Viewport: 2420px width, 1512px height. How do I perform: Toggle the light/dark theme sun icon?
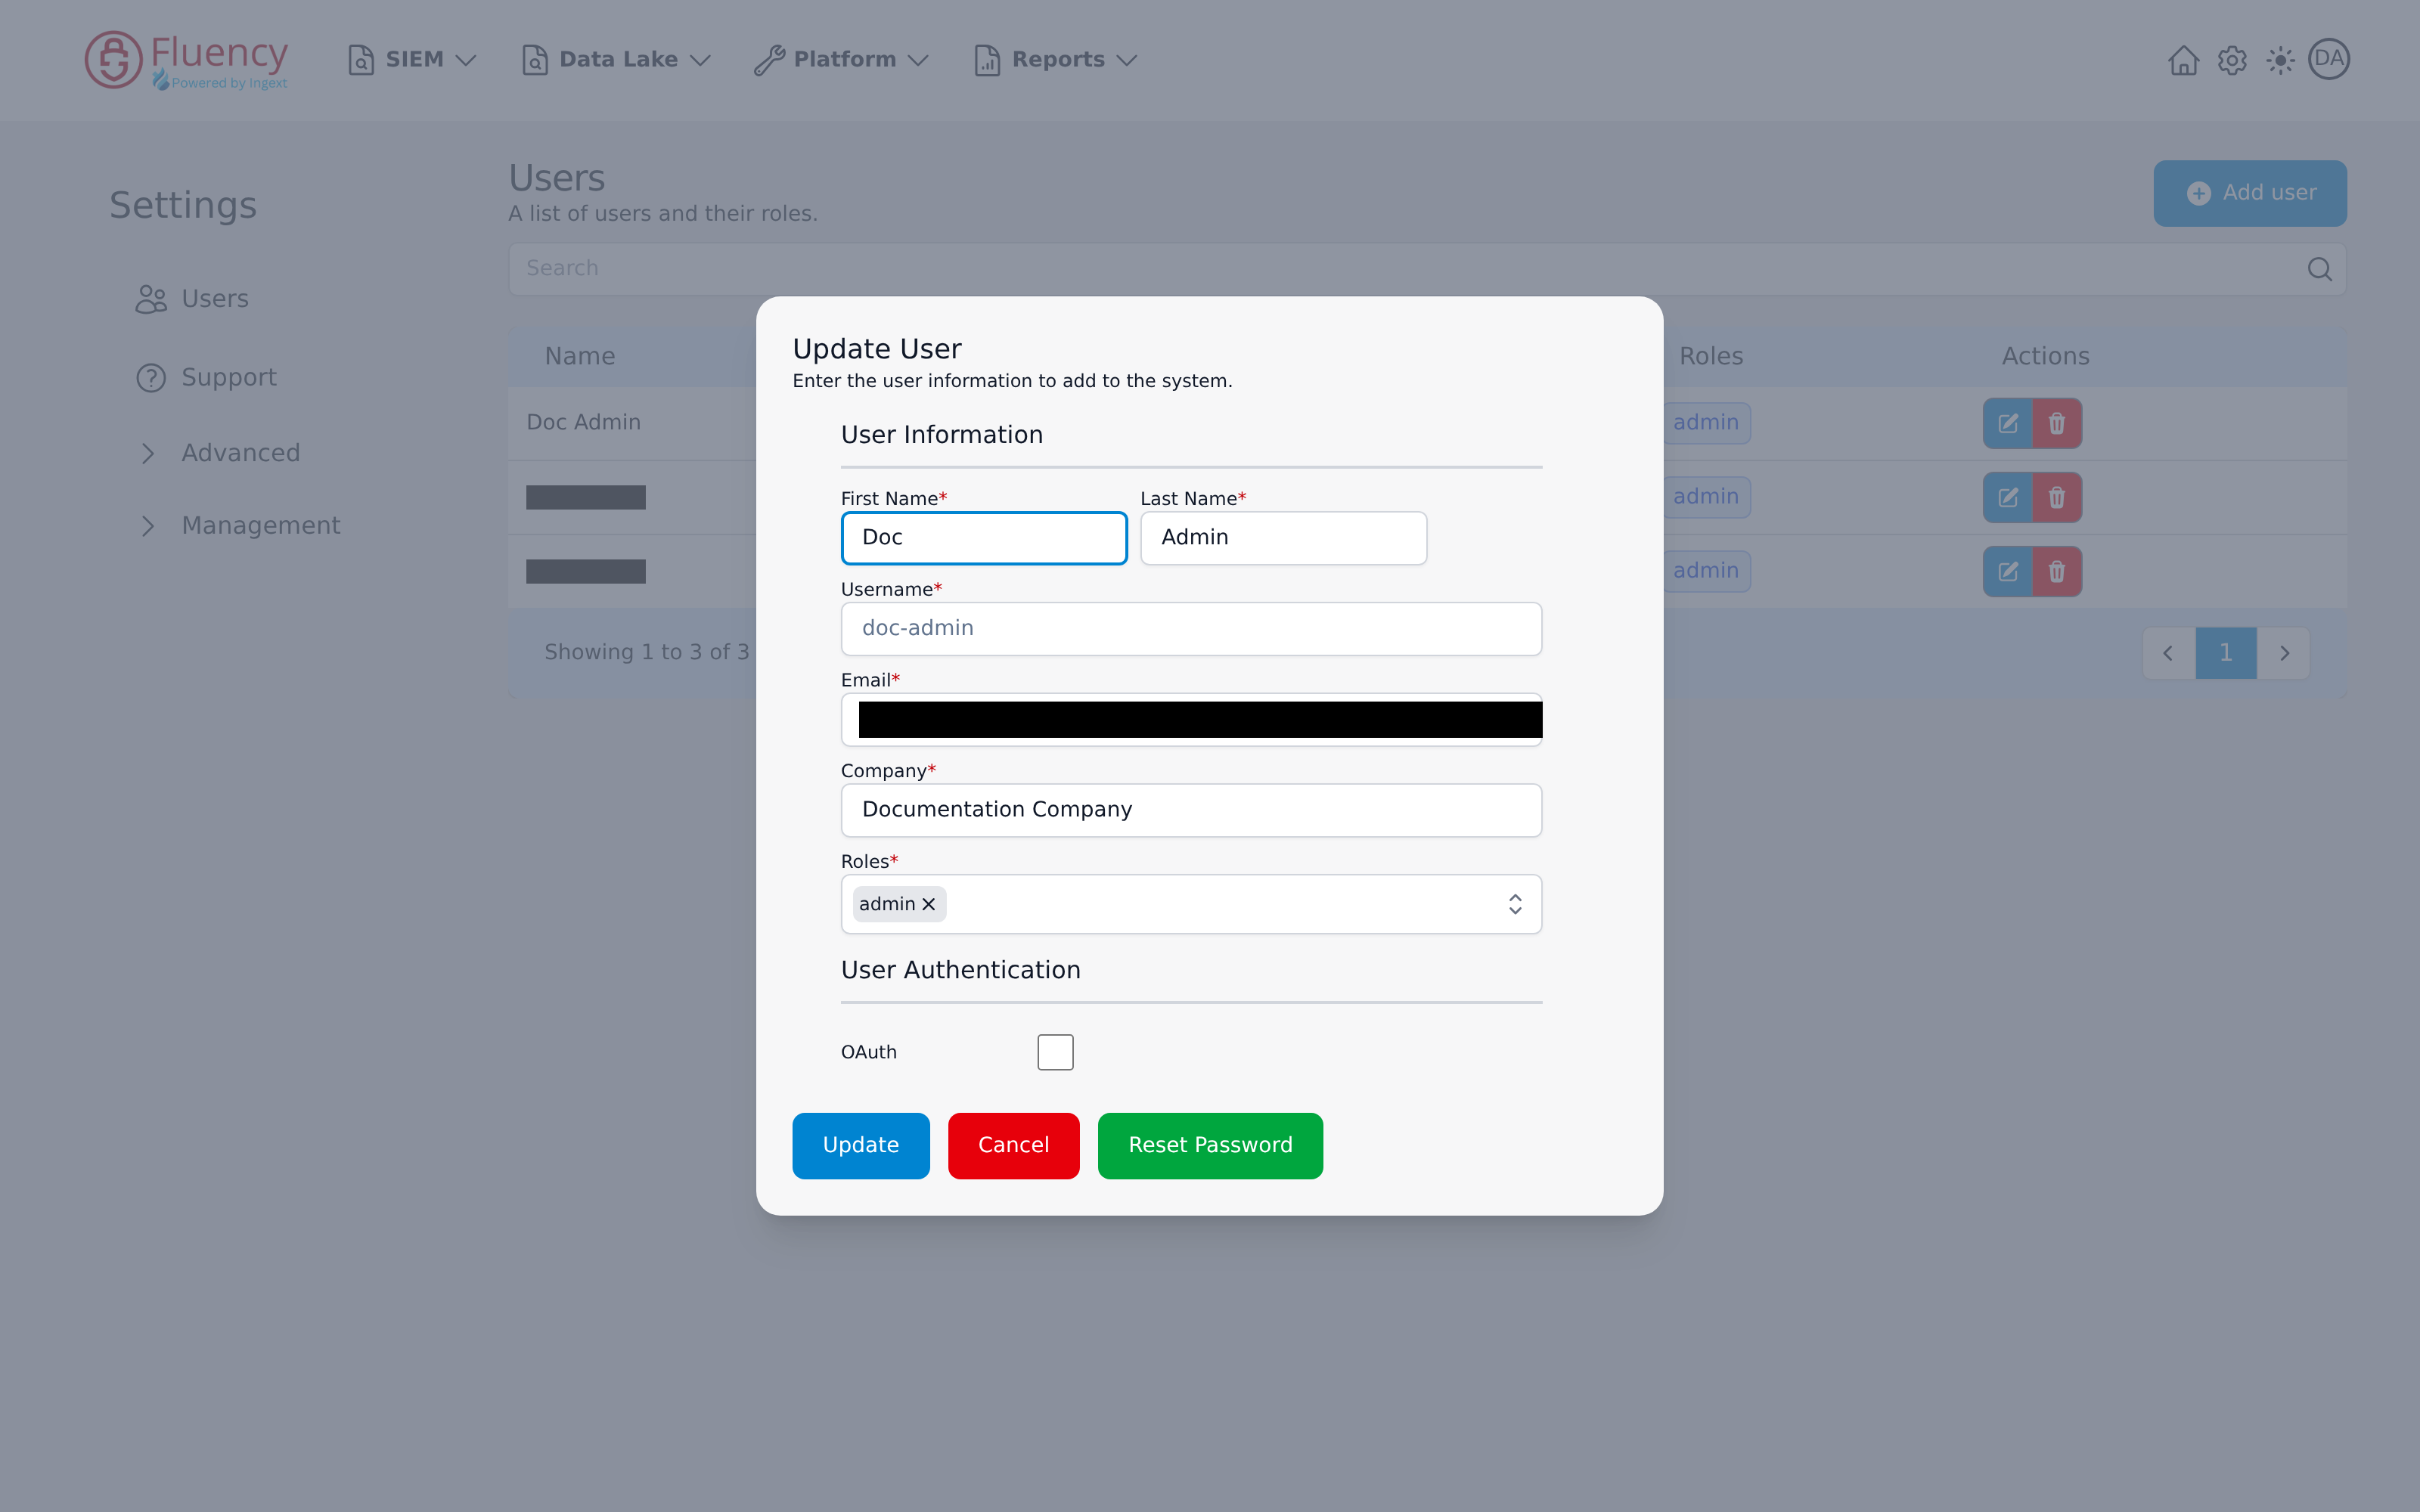point(2280,60)
